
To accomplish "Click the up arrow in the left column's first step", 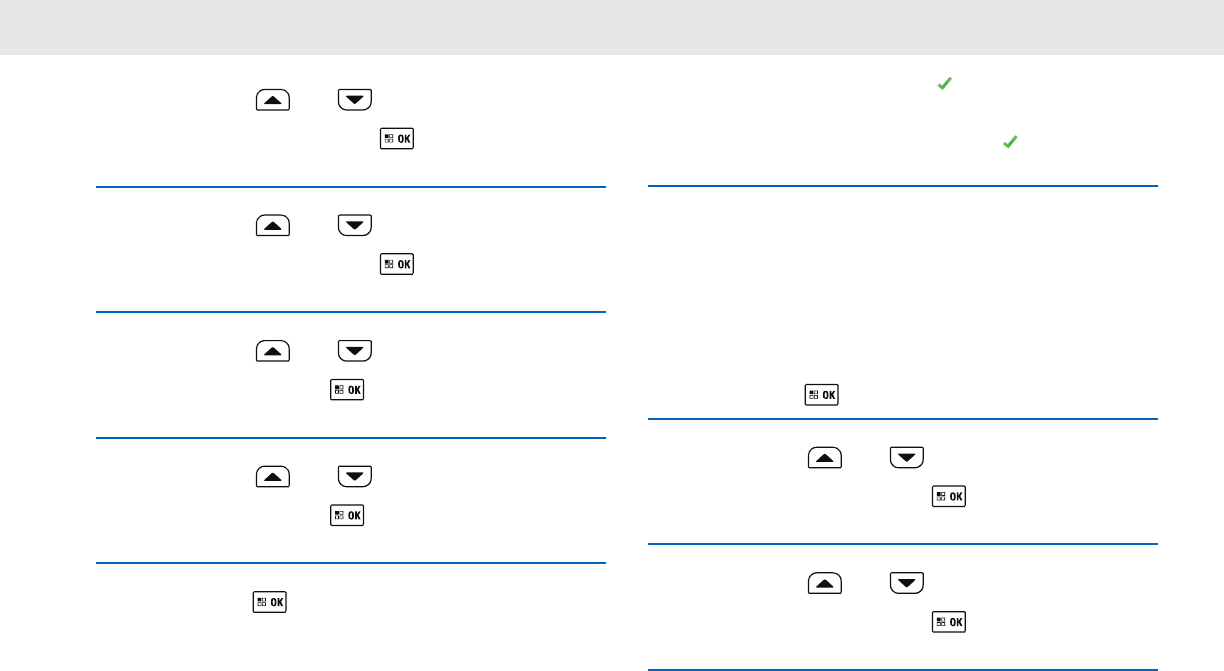I will tap(273, 99).
